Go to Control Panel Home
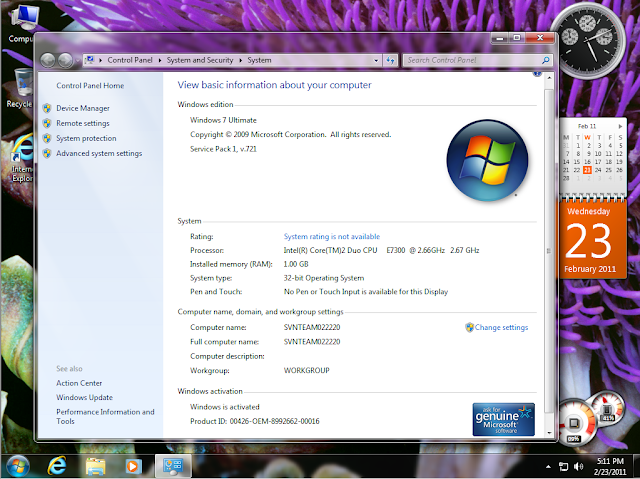This screenshot has width=640, height=479. (x=90, y=86)
